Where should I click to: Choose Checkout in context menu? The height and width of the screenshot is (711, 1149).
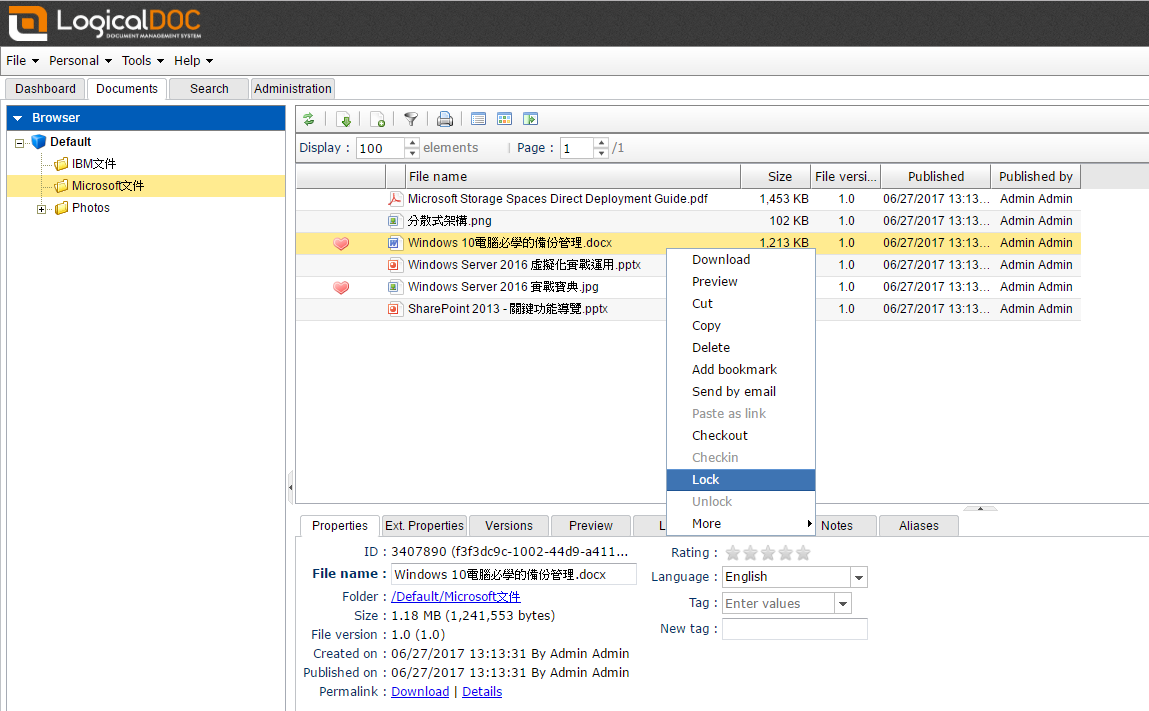[x=741, y=435]
